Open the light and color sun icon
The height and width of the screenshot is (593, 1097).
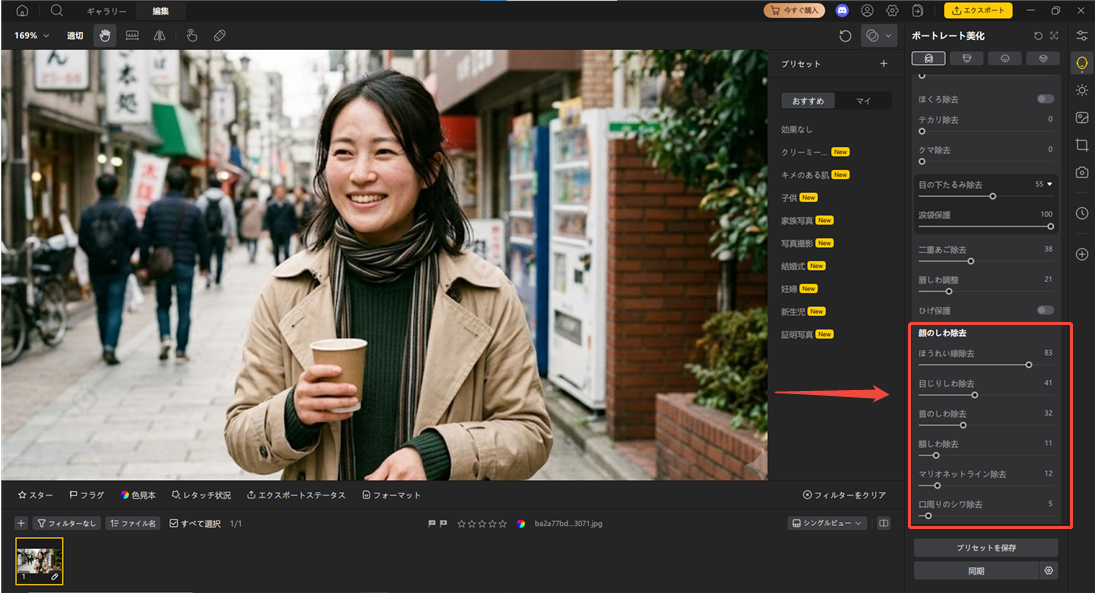1082,90
